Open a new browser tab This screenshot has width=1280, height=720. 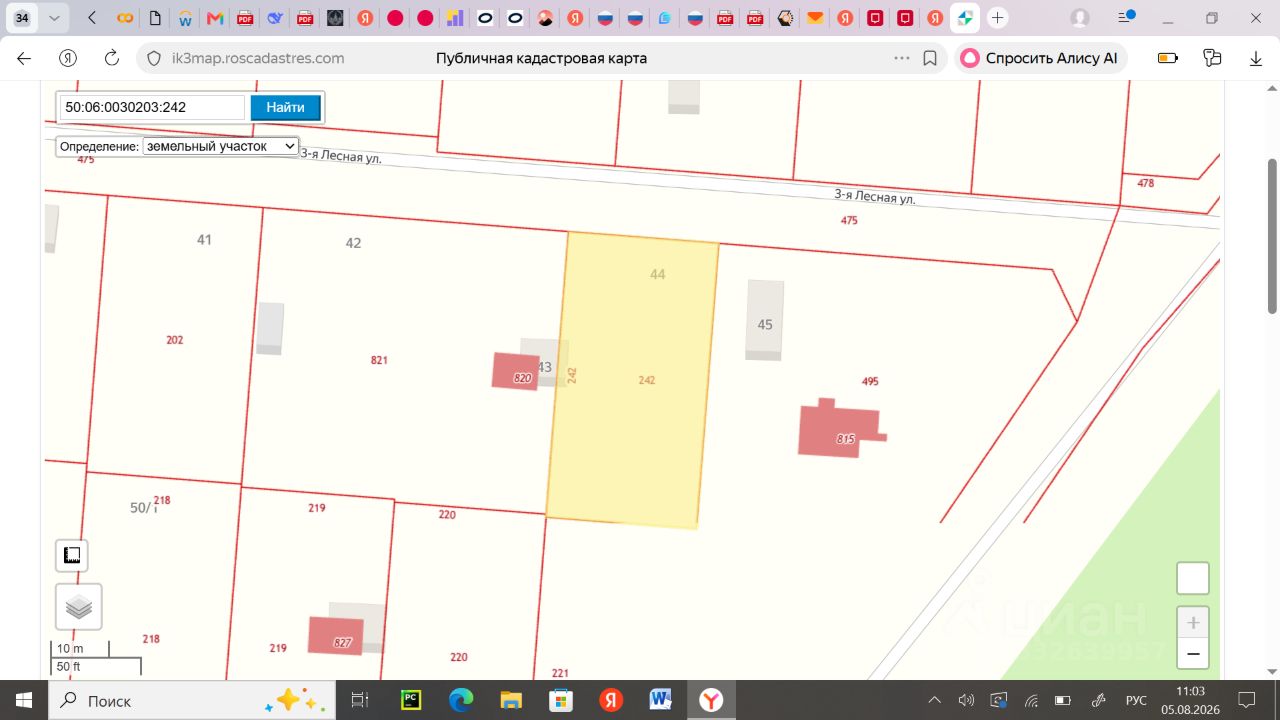[997, 18]
